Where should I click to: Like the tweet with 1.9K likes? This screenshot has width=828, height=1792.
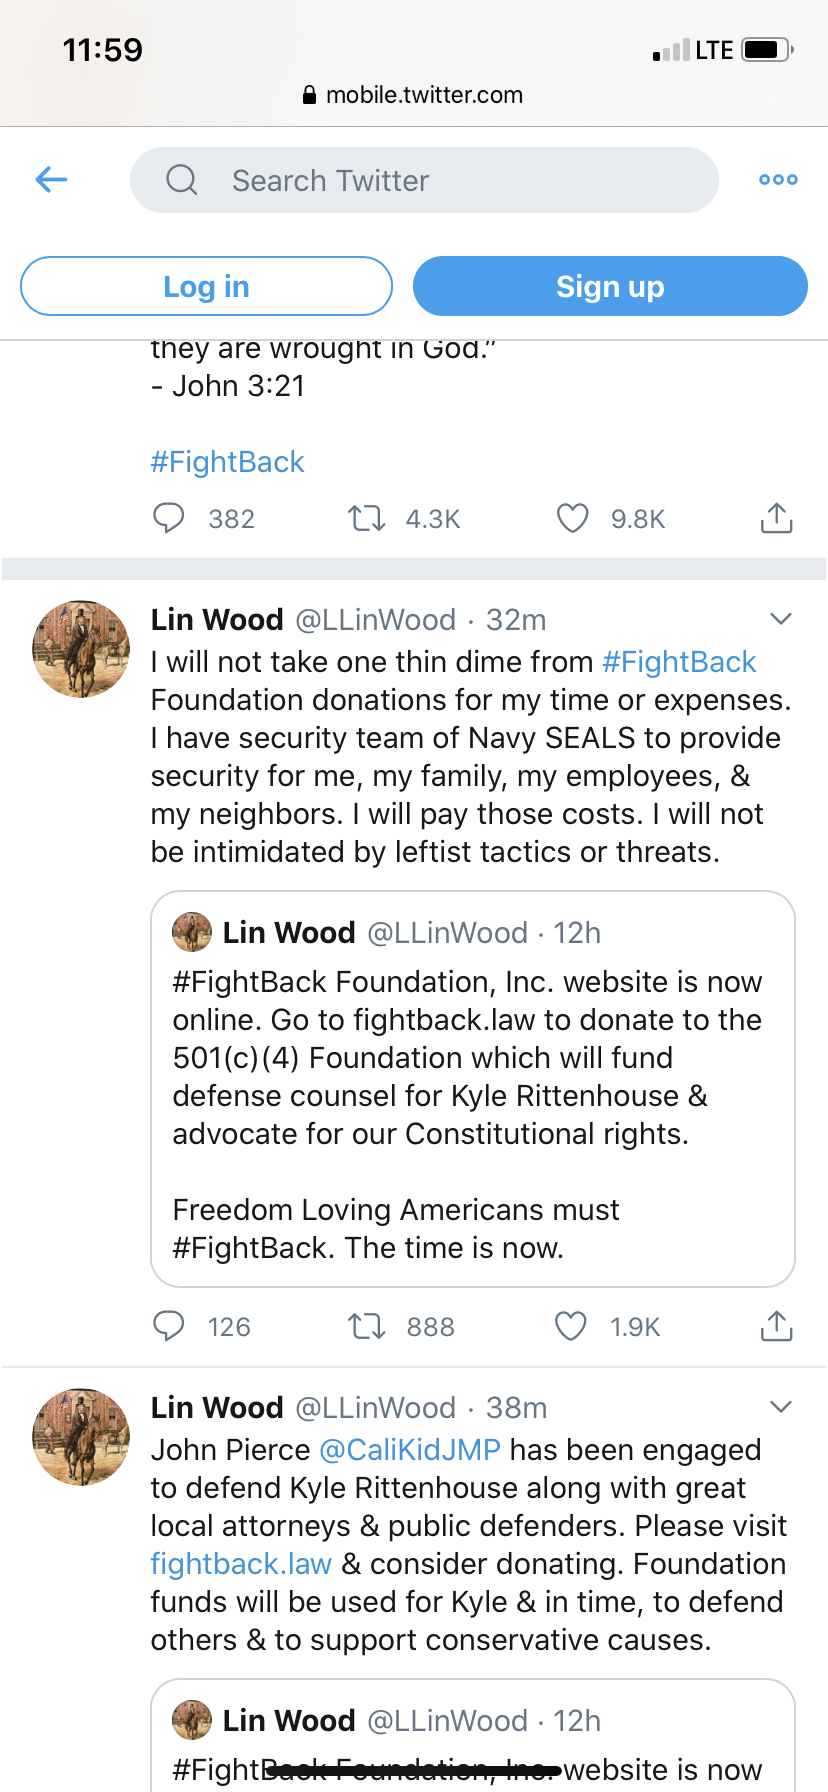[x=571, y=1326]
